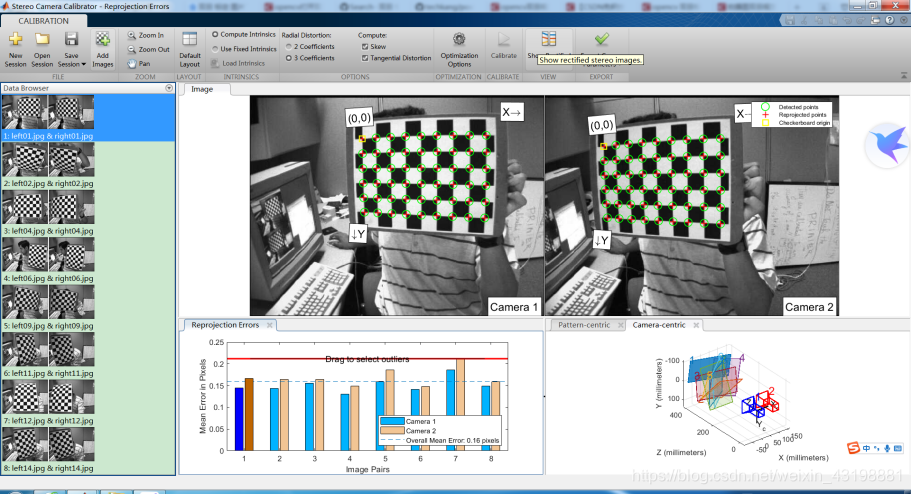Viewport: 911px width, 494px height.
Task: Select the Zoom In tool
Action: click(146, 35)
